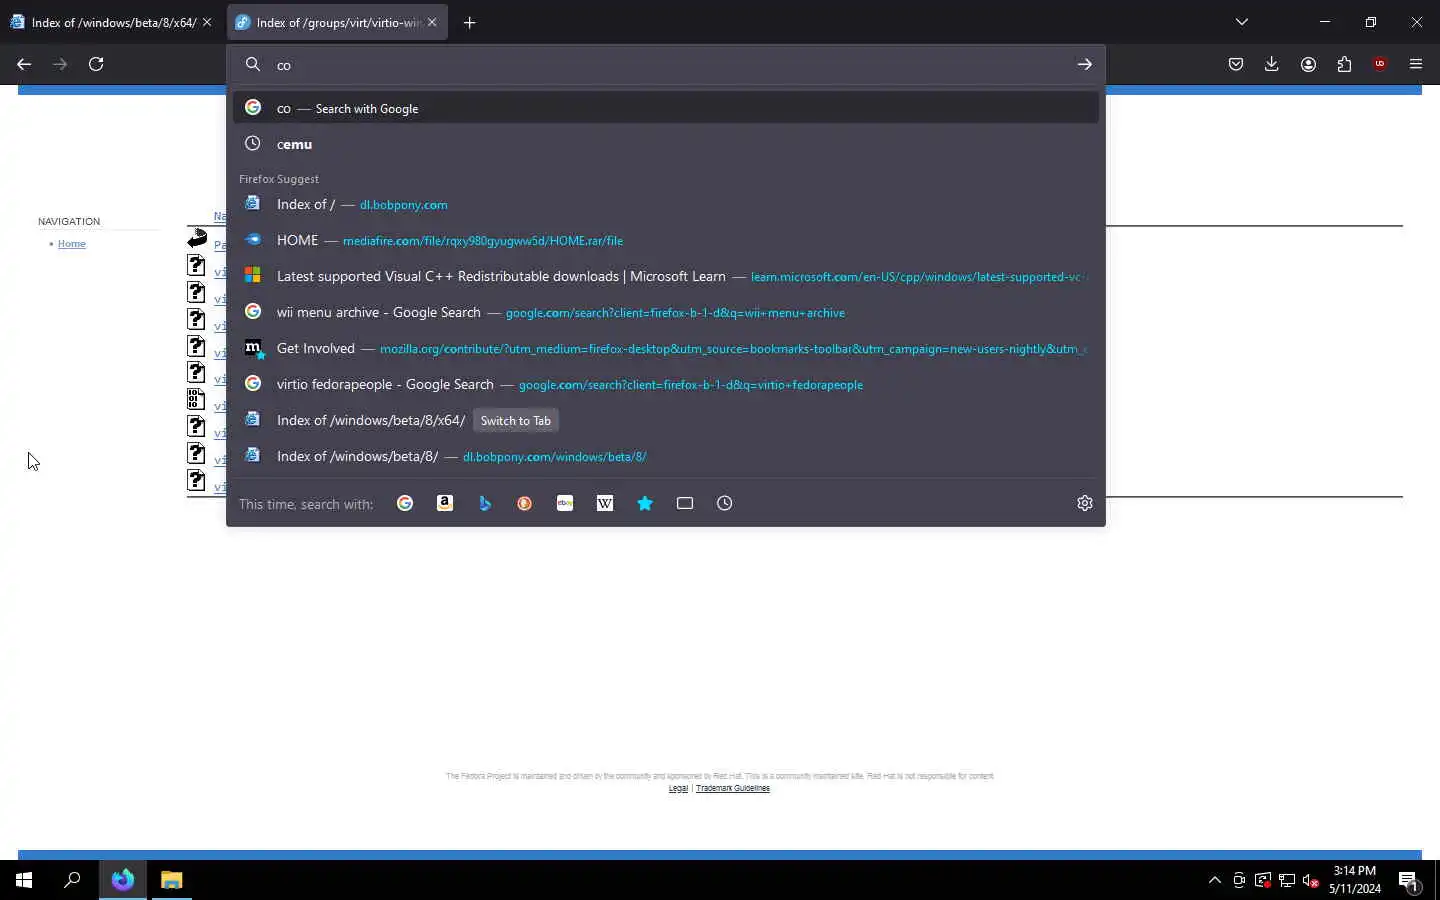The width and height of the screenshot is (1440, 900).
Task: Open a new tab with plus button
Action: [x=470, y=22]
